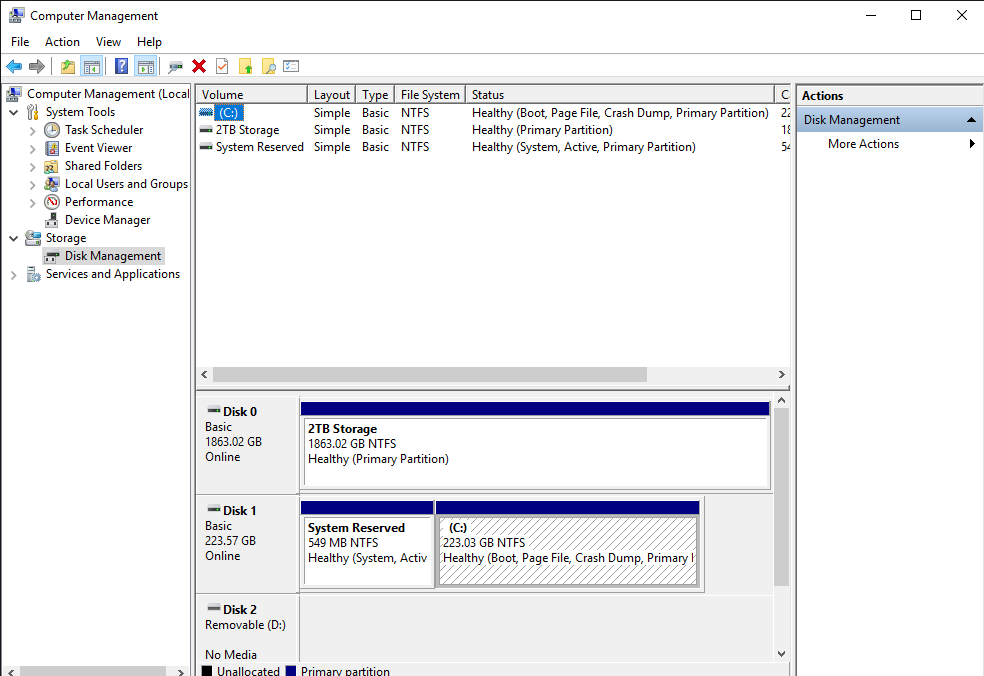Viewport: 984px width, 676px height.
Task: Click the Up one level folder icon
Action: click(x=68, y=66)
